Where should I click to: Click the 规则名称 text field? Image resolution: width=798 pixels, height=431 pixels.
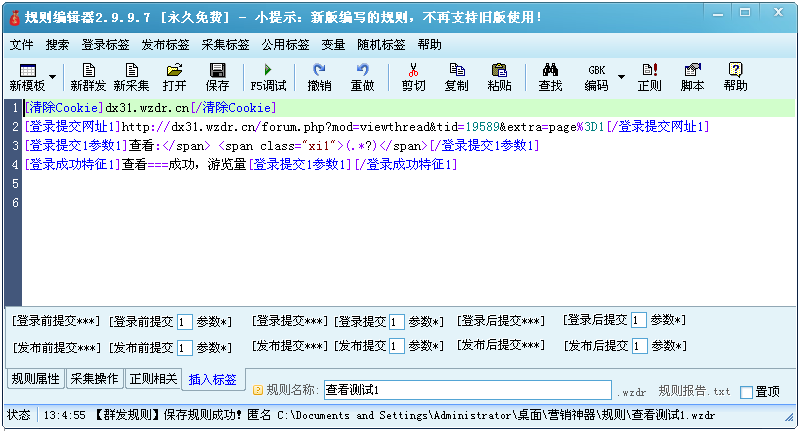(465, 389)
